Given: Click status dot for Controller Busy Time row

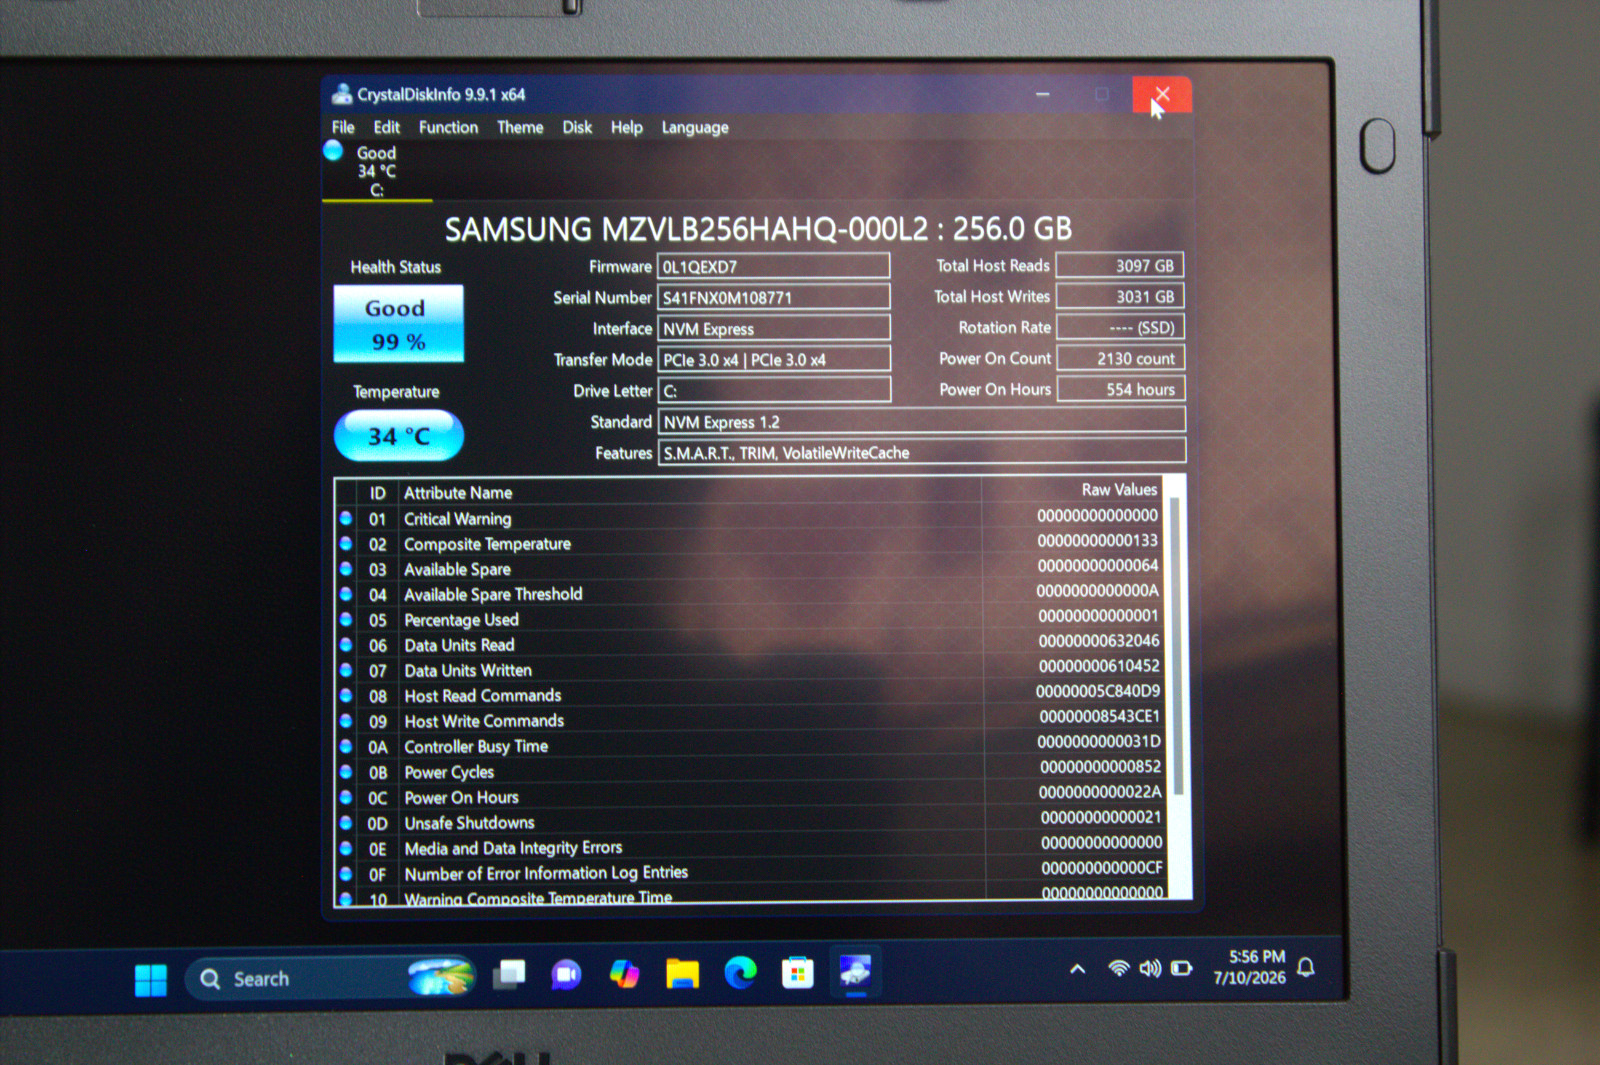Looking at the screenshot, I should tap(346, 746).
